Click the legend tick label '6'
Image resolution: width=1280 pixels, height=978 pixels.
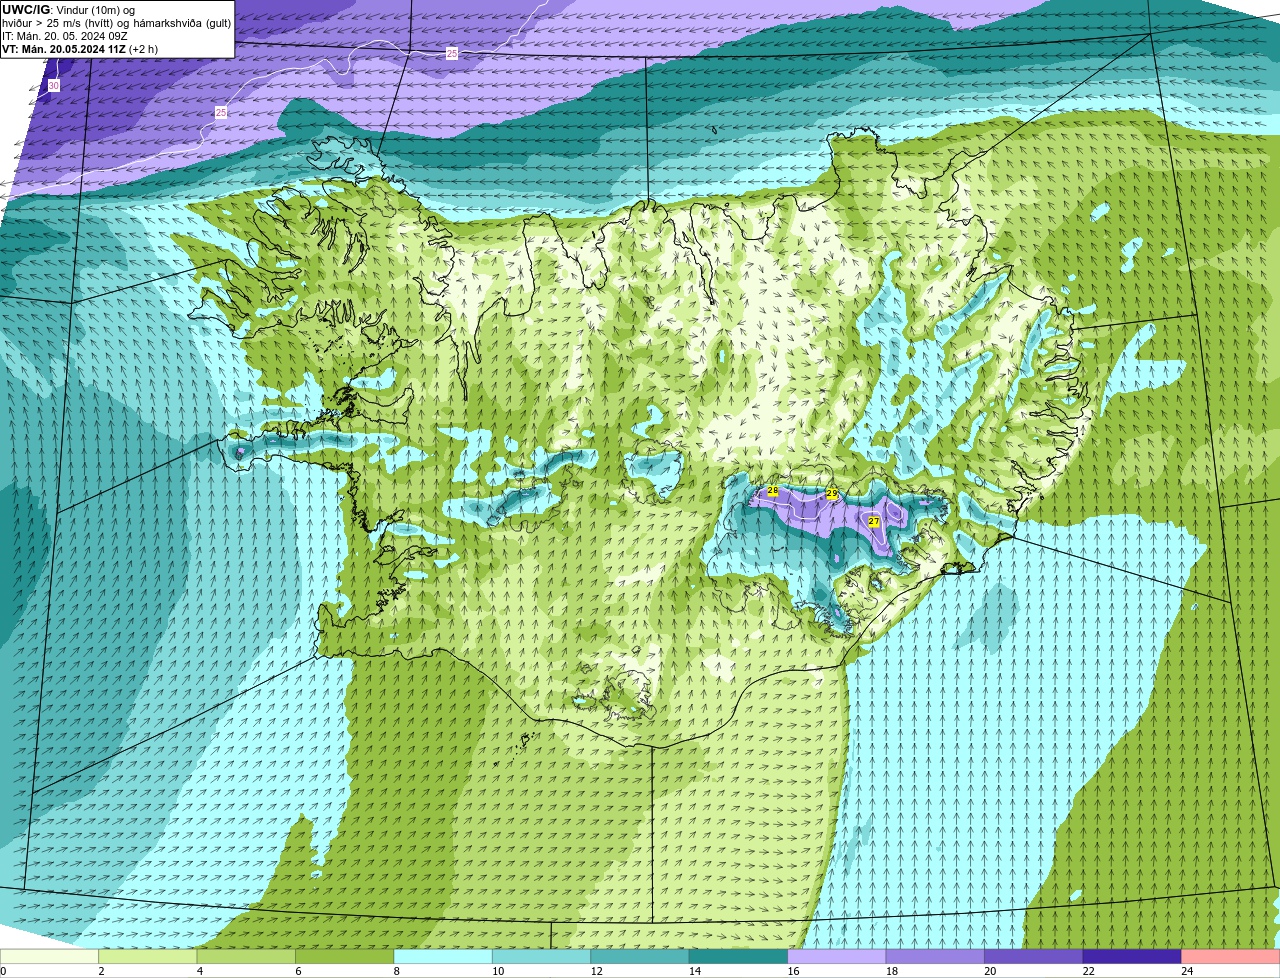tap(297, 971)
